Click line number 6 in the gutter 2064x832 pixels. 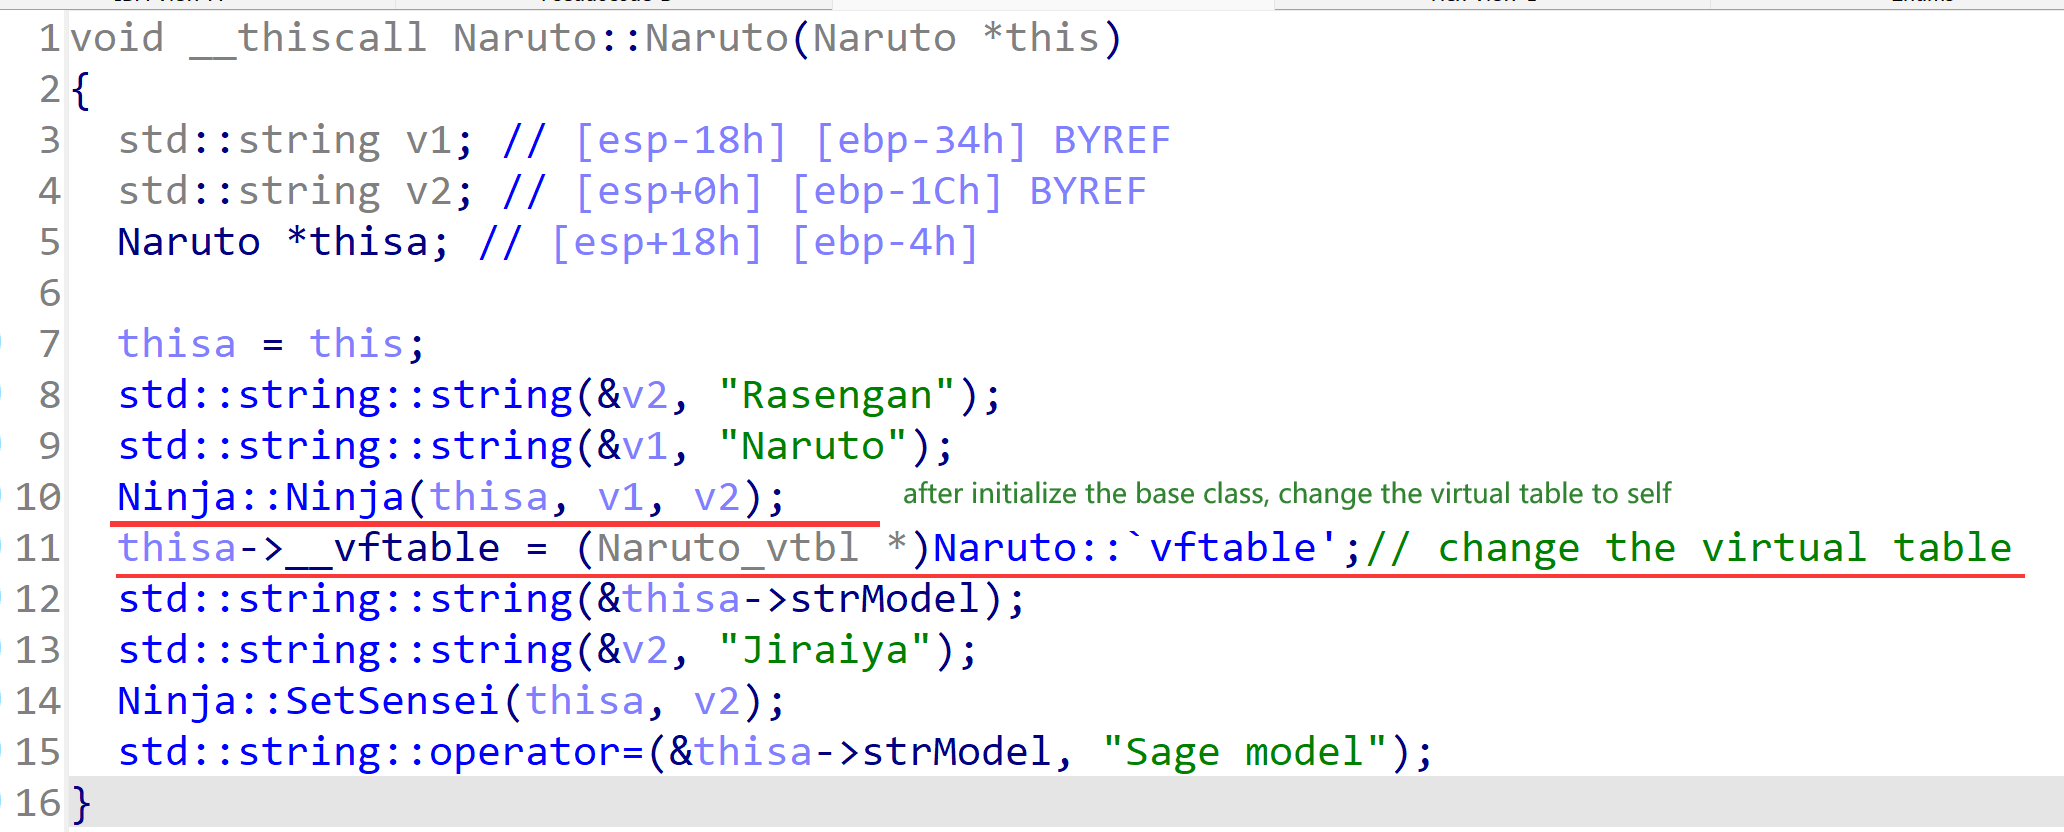point(50,293)
